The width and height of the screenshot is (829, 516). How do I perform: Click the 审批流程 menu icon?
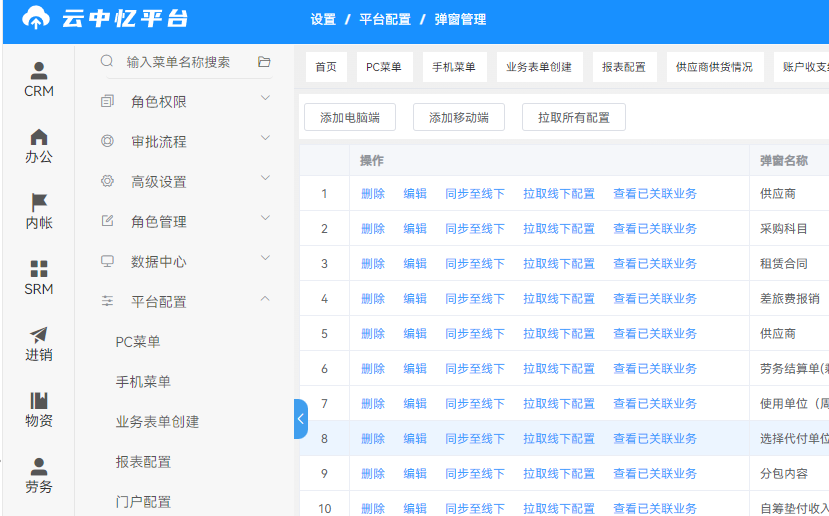coord(107,141)
